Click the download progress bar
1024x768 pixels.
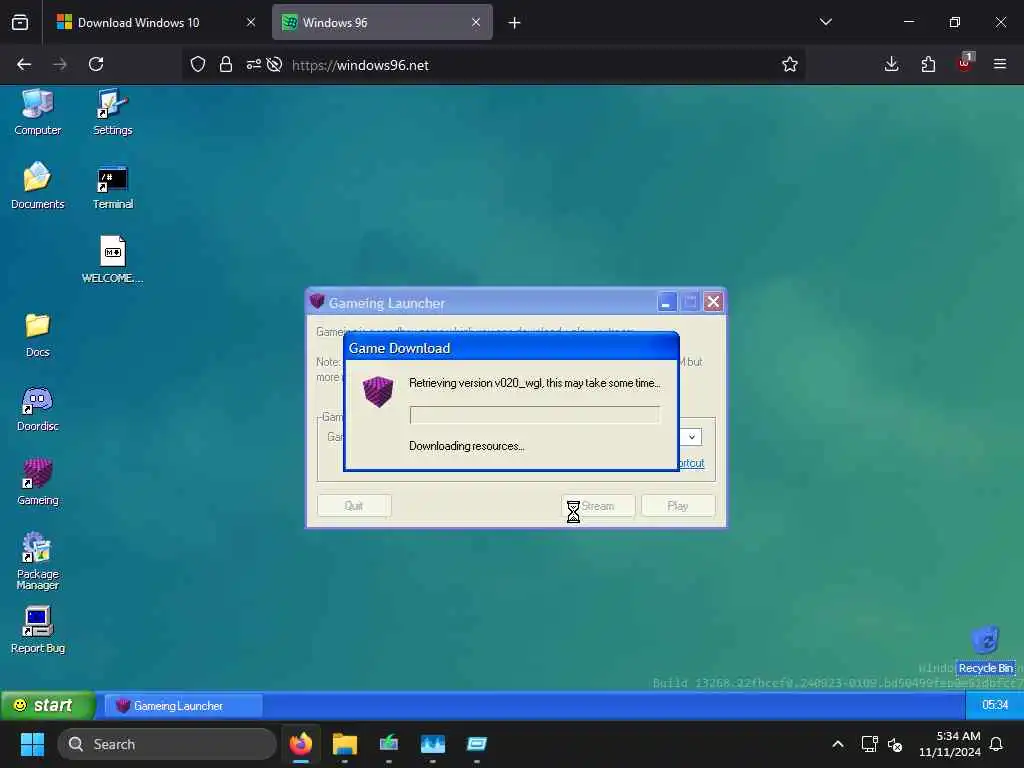534,415
